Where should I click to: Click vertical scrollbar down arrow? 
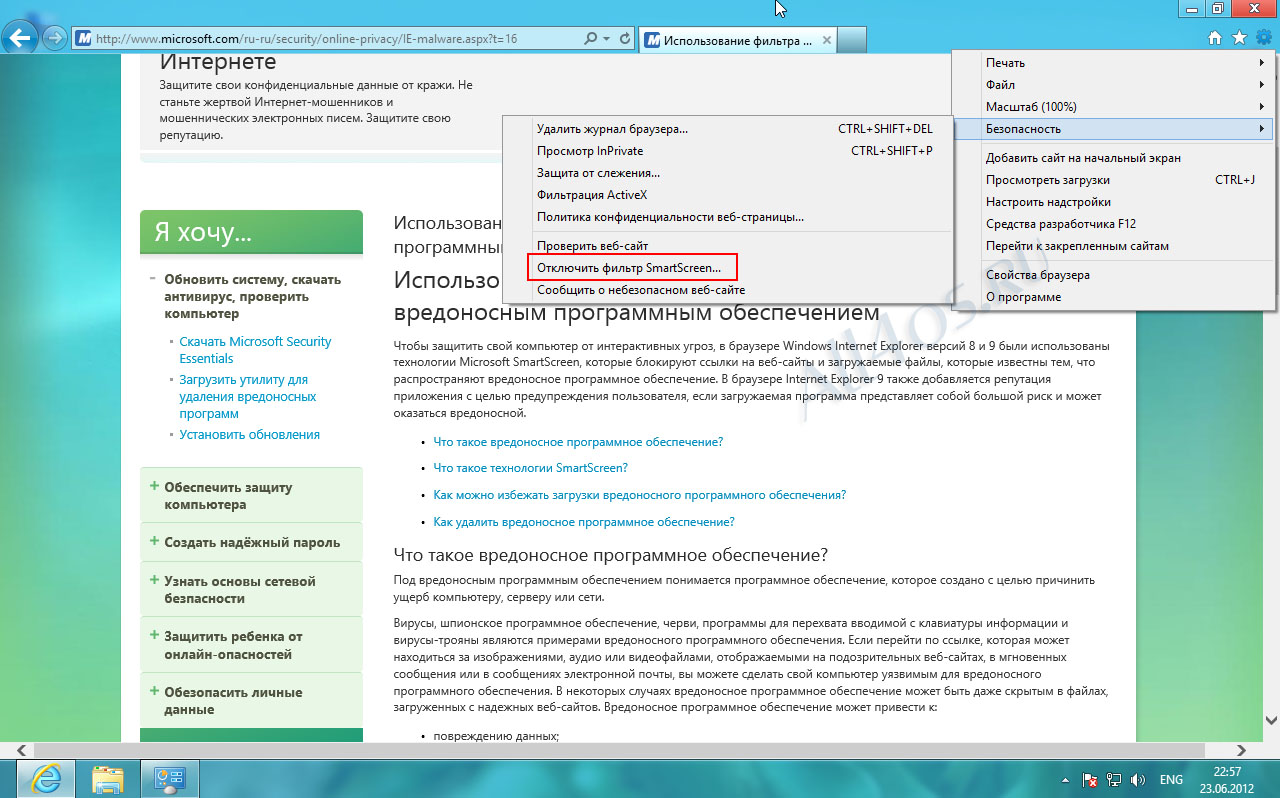click(x=1271, y=720)
